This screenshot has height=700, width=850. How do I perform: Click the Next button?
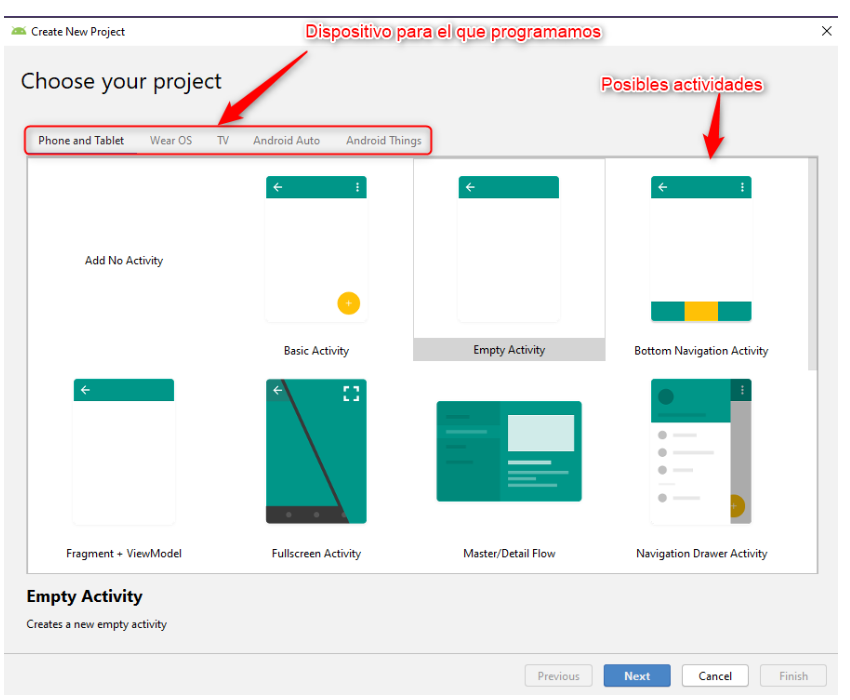[637, 676]
